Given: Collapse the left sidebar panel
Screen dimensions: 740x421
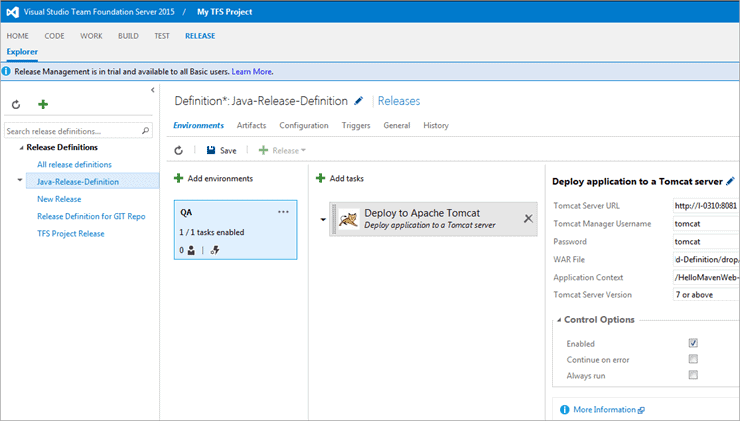Looking at the screenshot, I should pos(152,90).
